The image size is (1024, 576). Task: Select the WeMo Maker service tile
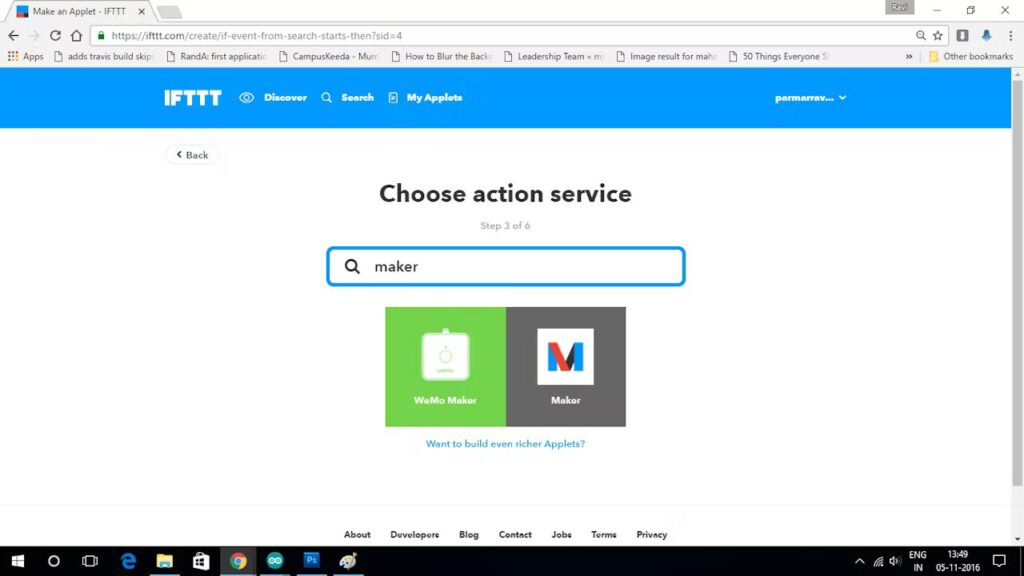coord(445,367)
